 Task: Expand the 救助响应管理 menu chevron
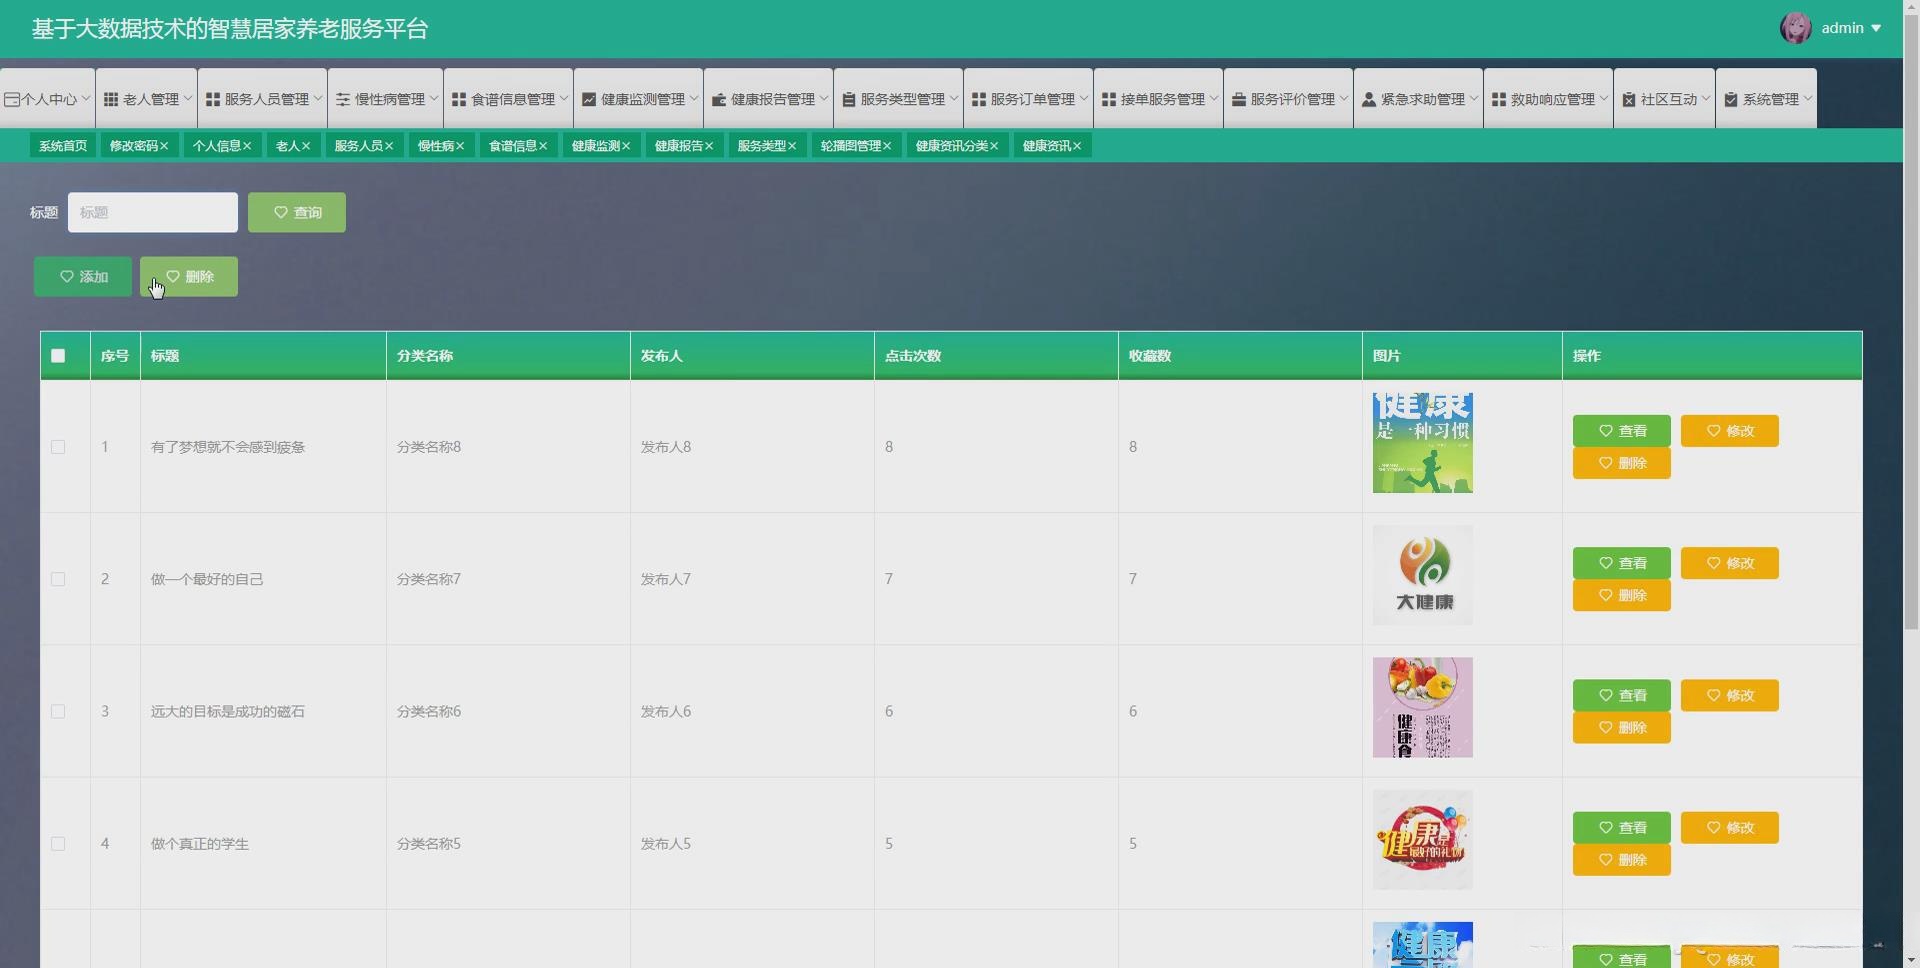pyautogui.click(x=1603, y=98)
